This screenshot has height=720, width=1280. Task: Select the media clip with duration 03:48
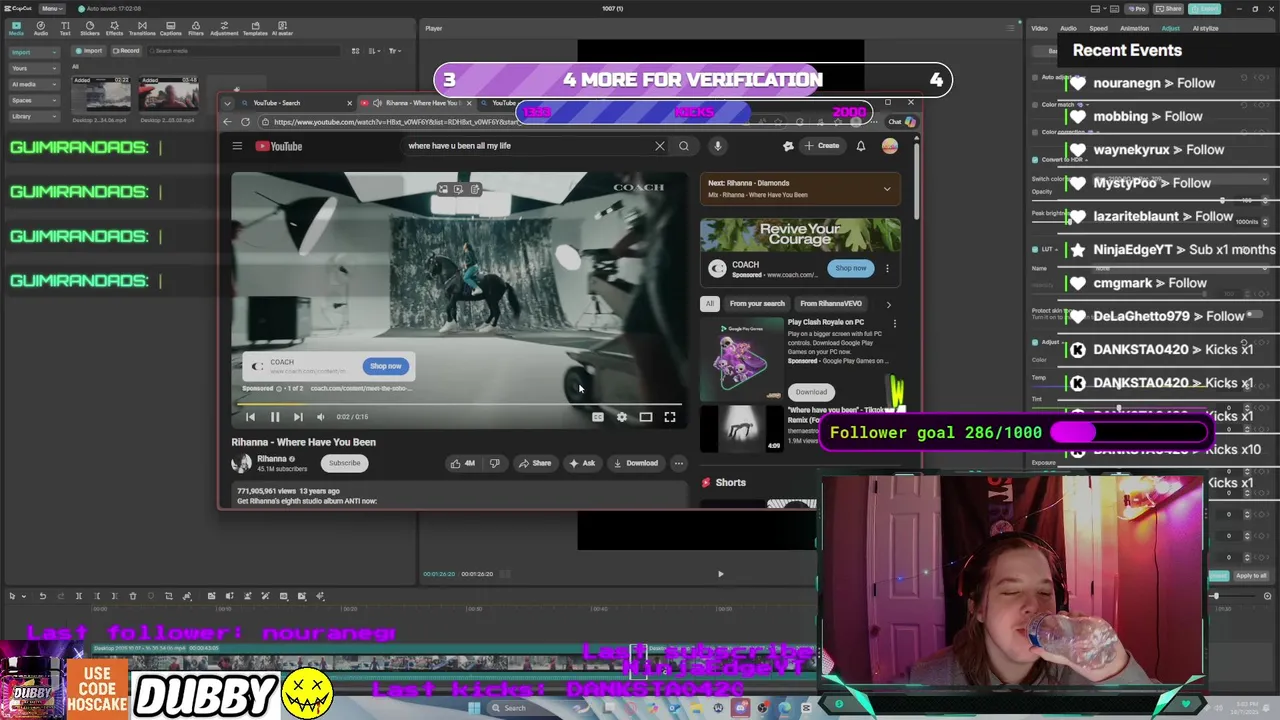coord(168,95)
